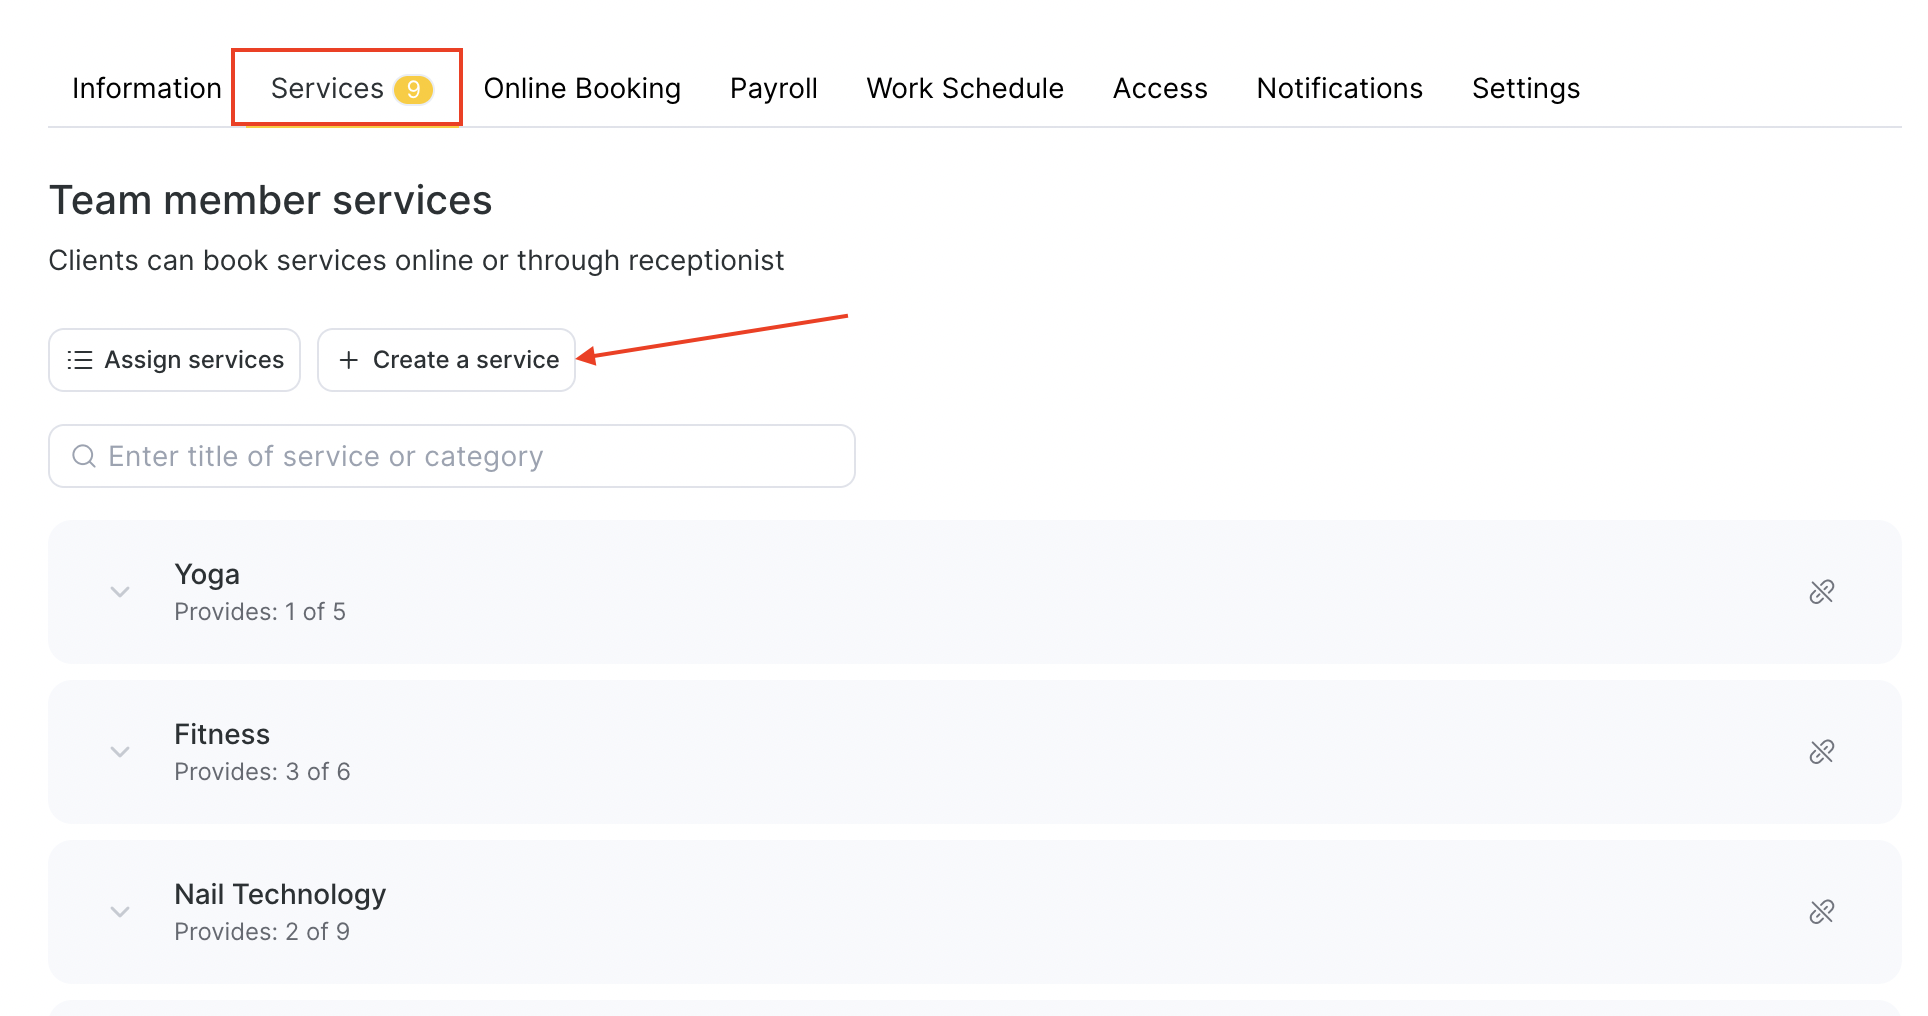Expand the Yoga category chevron
Viewport: 1928px width, 1016px height.
[x=120, y=592]
